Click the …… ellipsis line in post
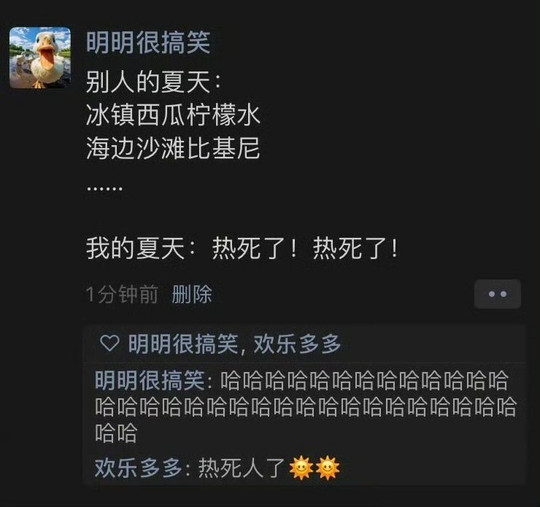 coord(104,189)
